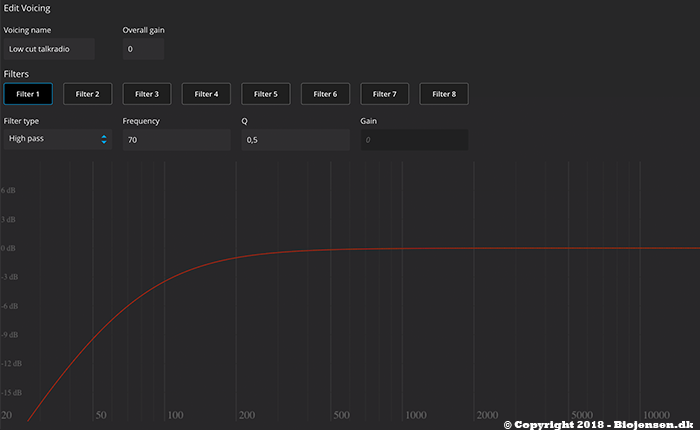
Task: Click the -3 dB axis label
Action: (9, 277)
